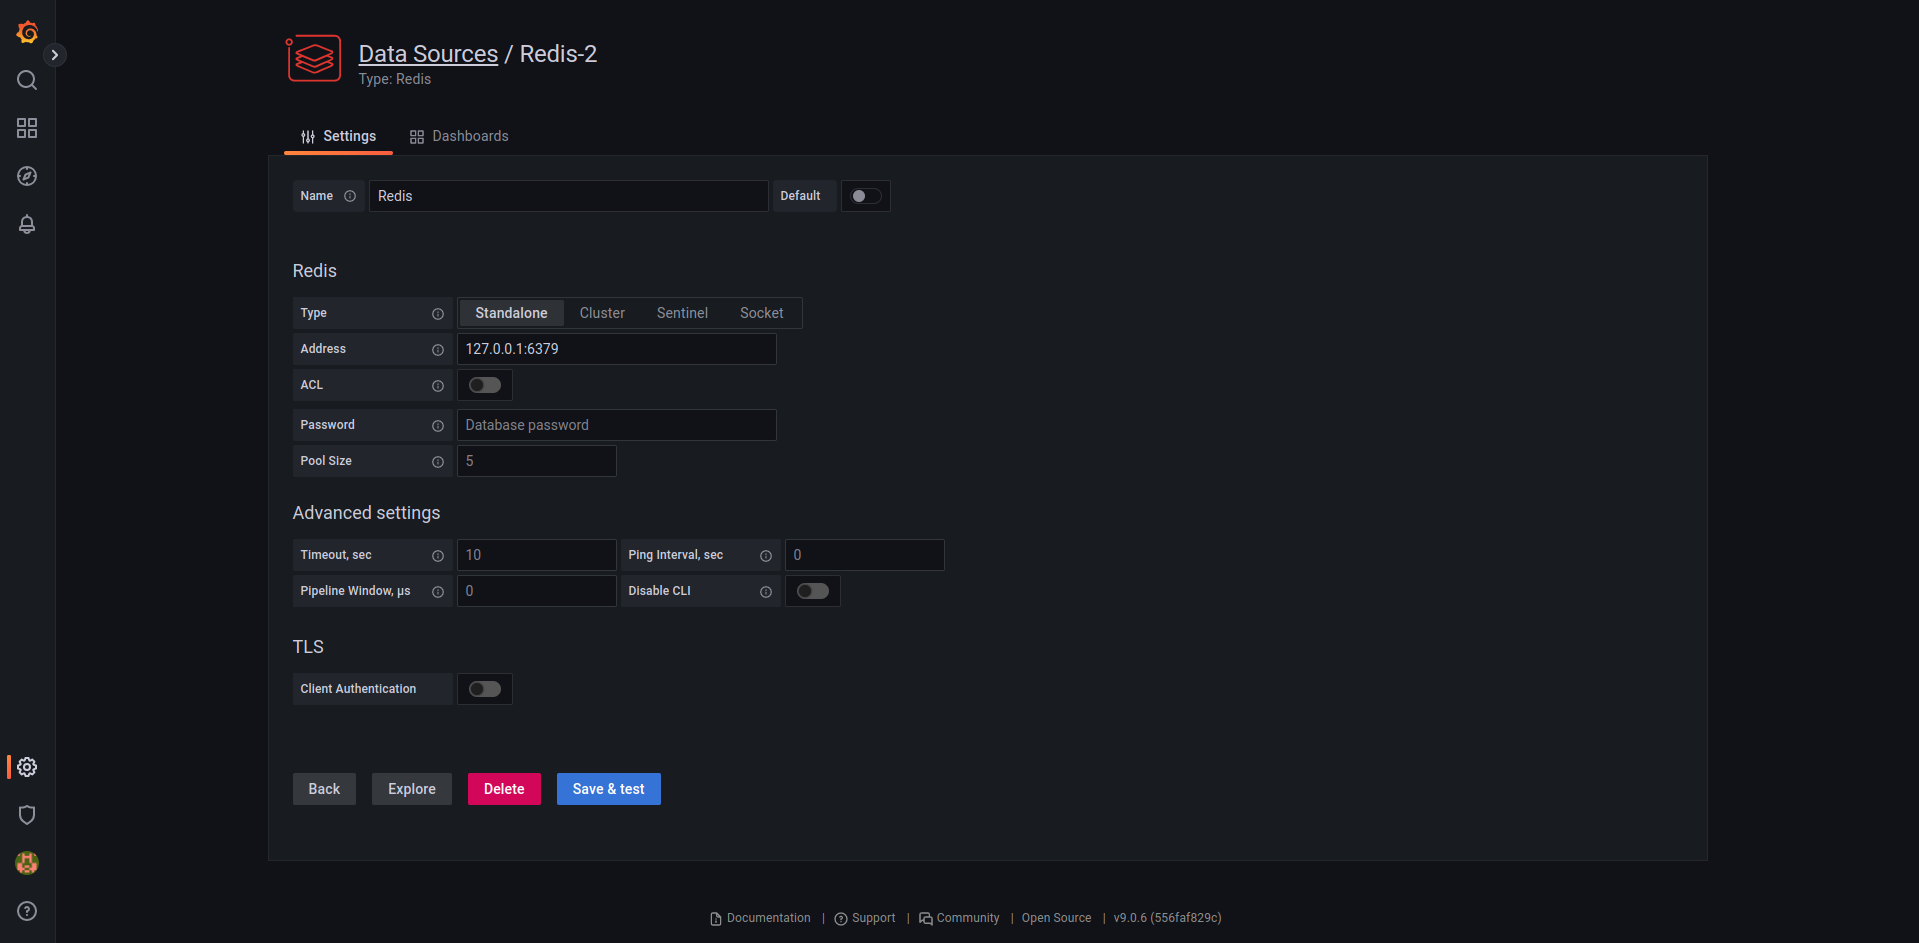Show info icon next to Ping Interval
Viewport: 1919px width, 943px height.
point(766,556)
